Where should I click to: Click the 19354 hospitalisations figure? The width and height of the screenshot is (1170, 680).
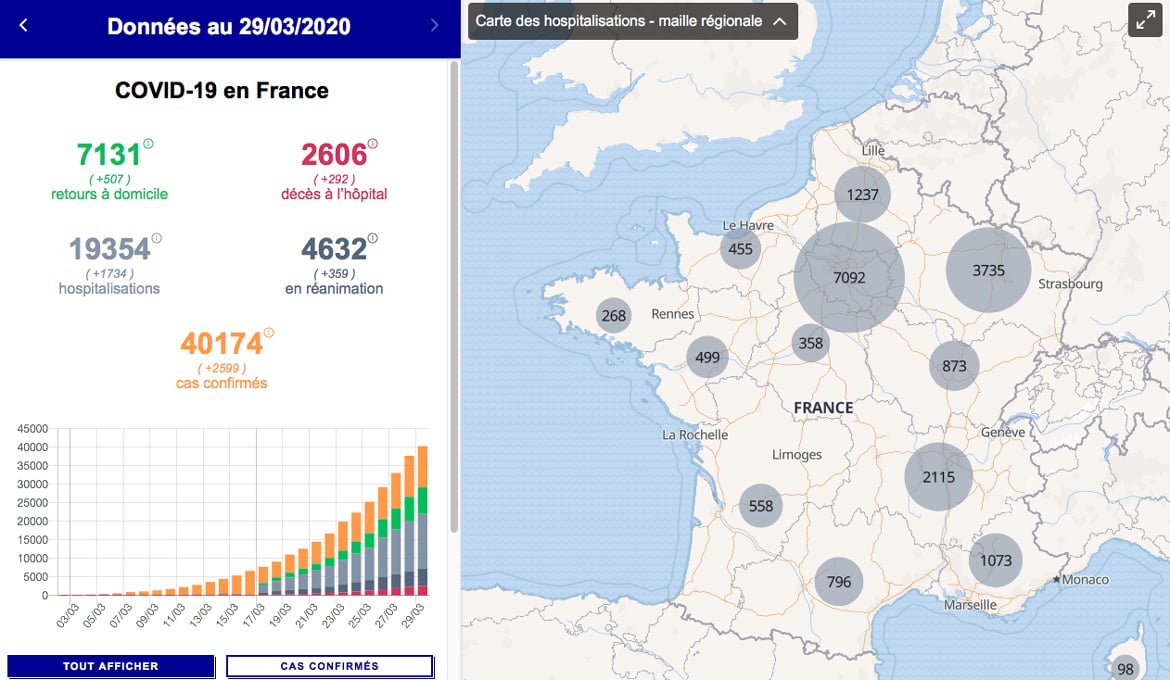pos(110,249)
